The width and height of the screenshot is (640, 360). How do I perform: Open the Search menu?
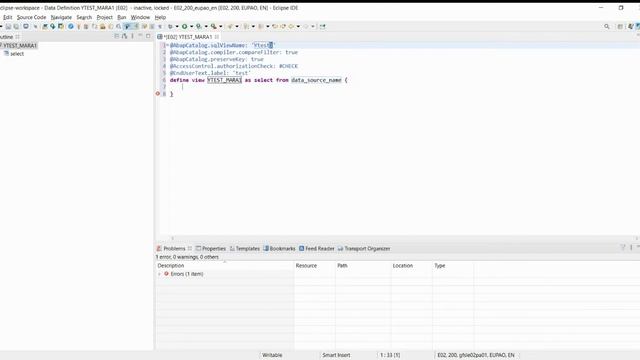click(84, 17)
